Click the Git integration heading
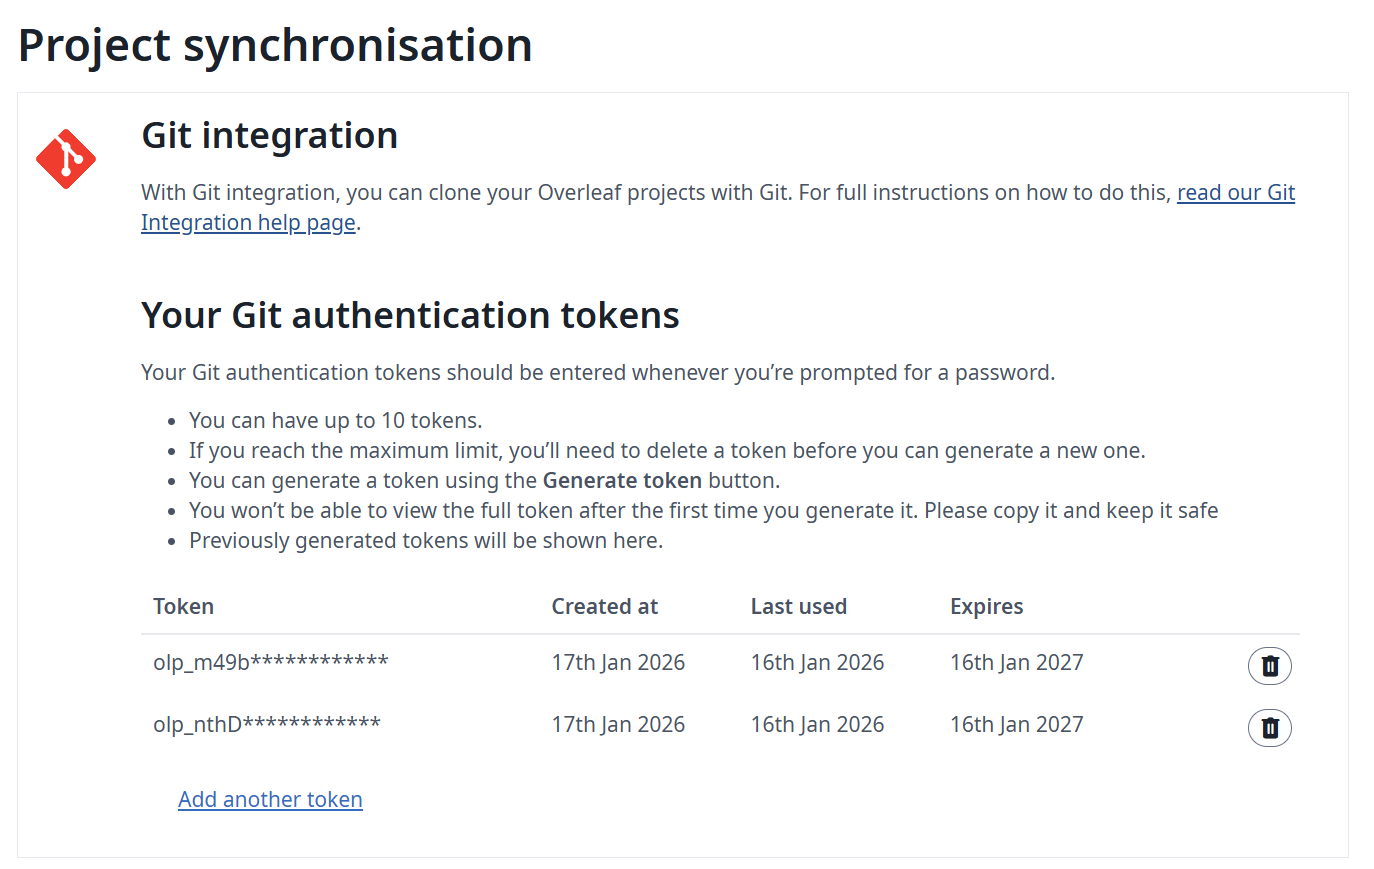This screenshot has width=1374, height=869. pos(269,136)
